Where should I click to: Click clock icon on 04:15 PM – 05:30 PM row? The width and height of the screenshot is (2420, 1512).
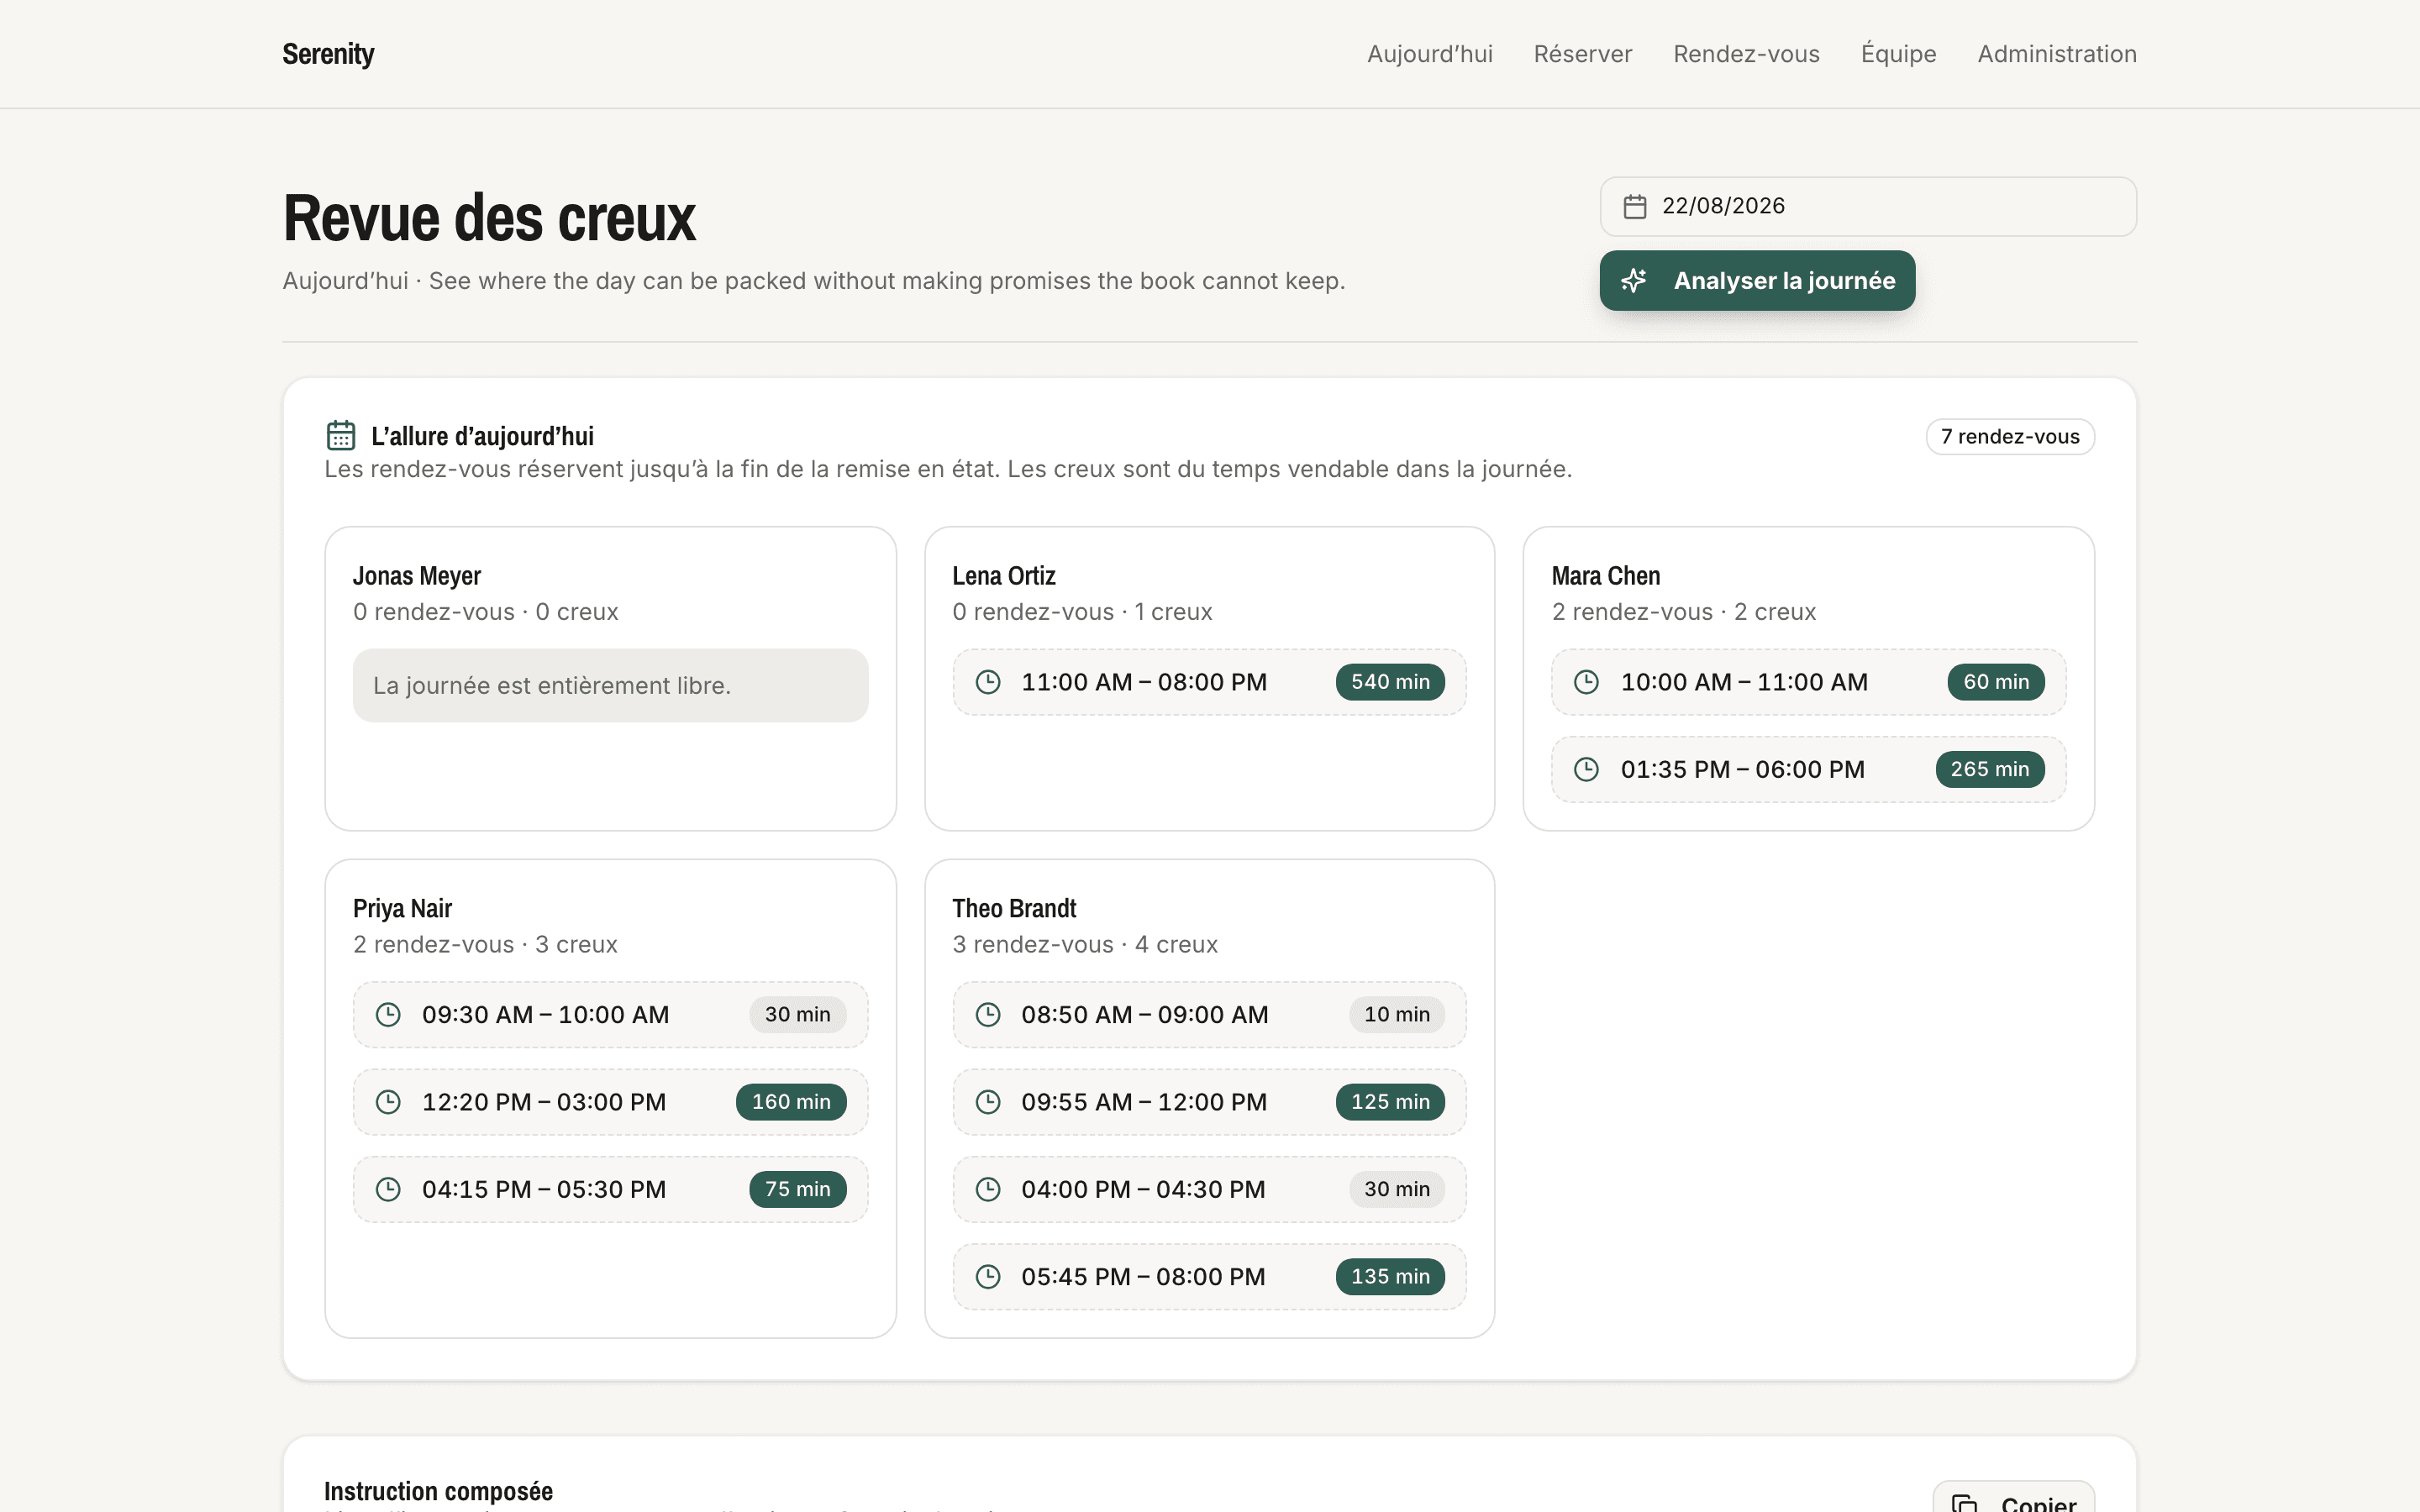pos(388,1189)
